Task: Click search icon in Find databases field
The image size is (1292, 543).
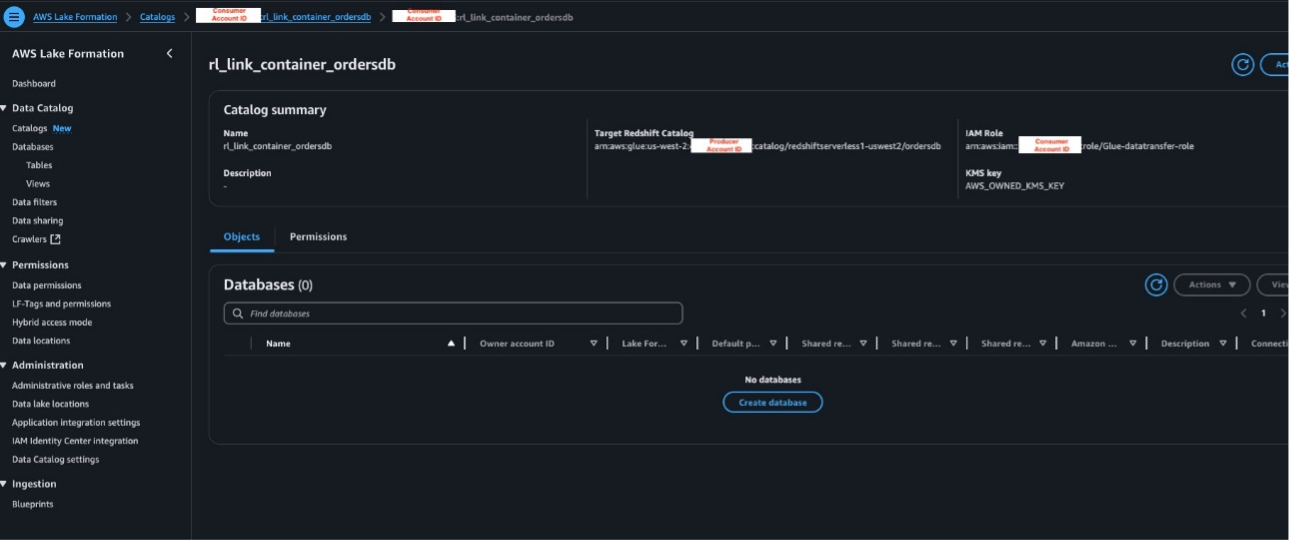Action: click(x=238, y=313)
